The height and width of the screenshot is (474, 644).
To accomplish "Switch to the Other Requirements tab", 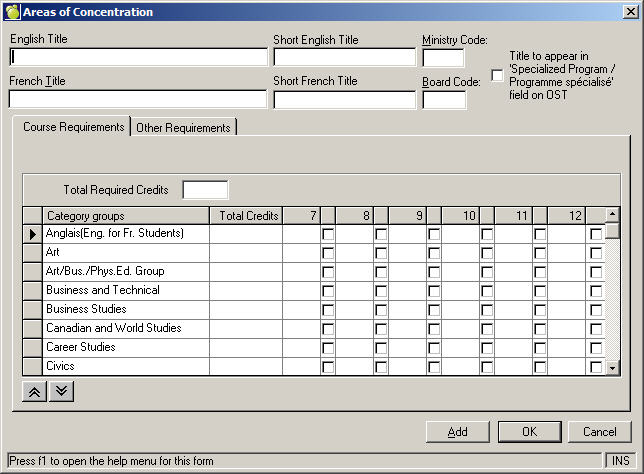I will [183, 128].
